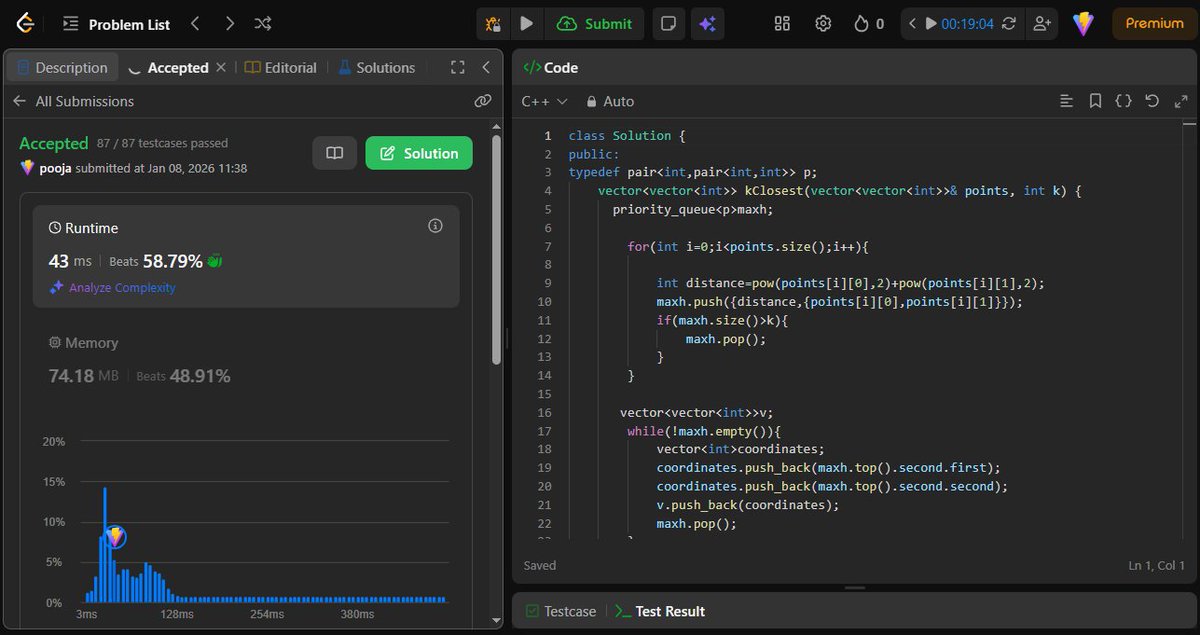Switch to the Description tab
The width and height of the screenshot is (1200, 635).
coord(62,68)
